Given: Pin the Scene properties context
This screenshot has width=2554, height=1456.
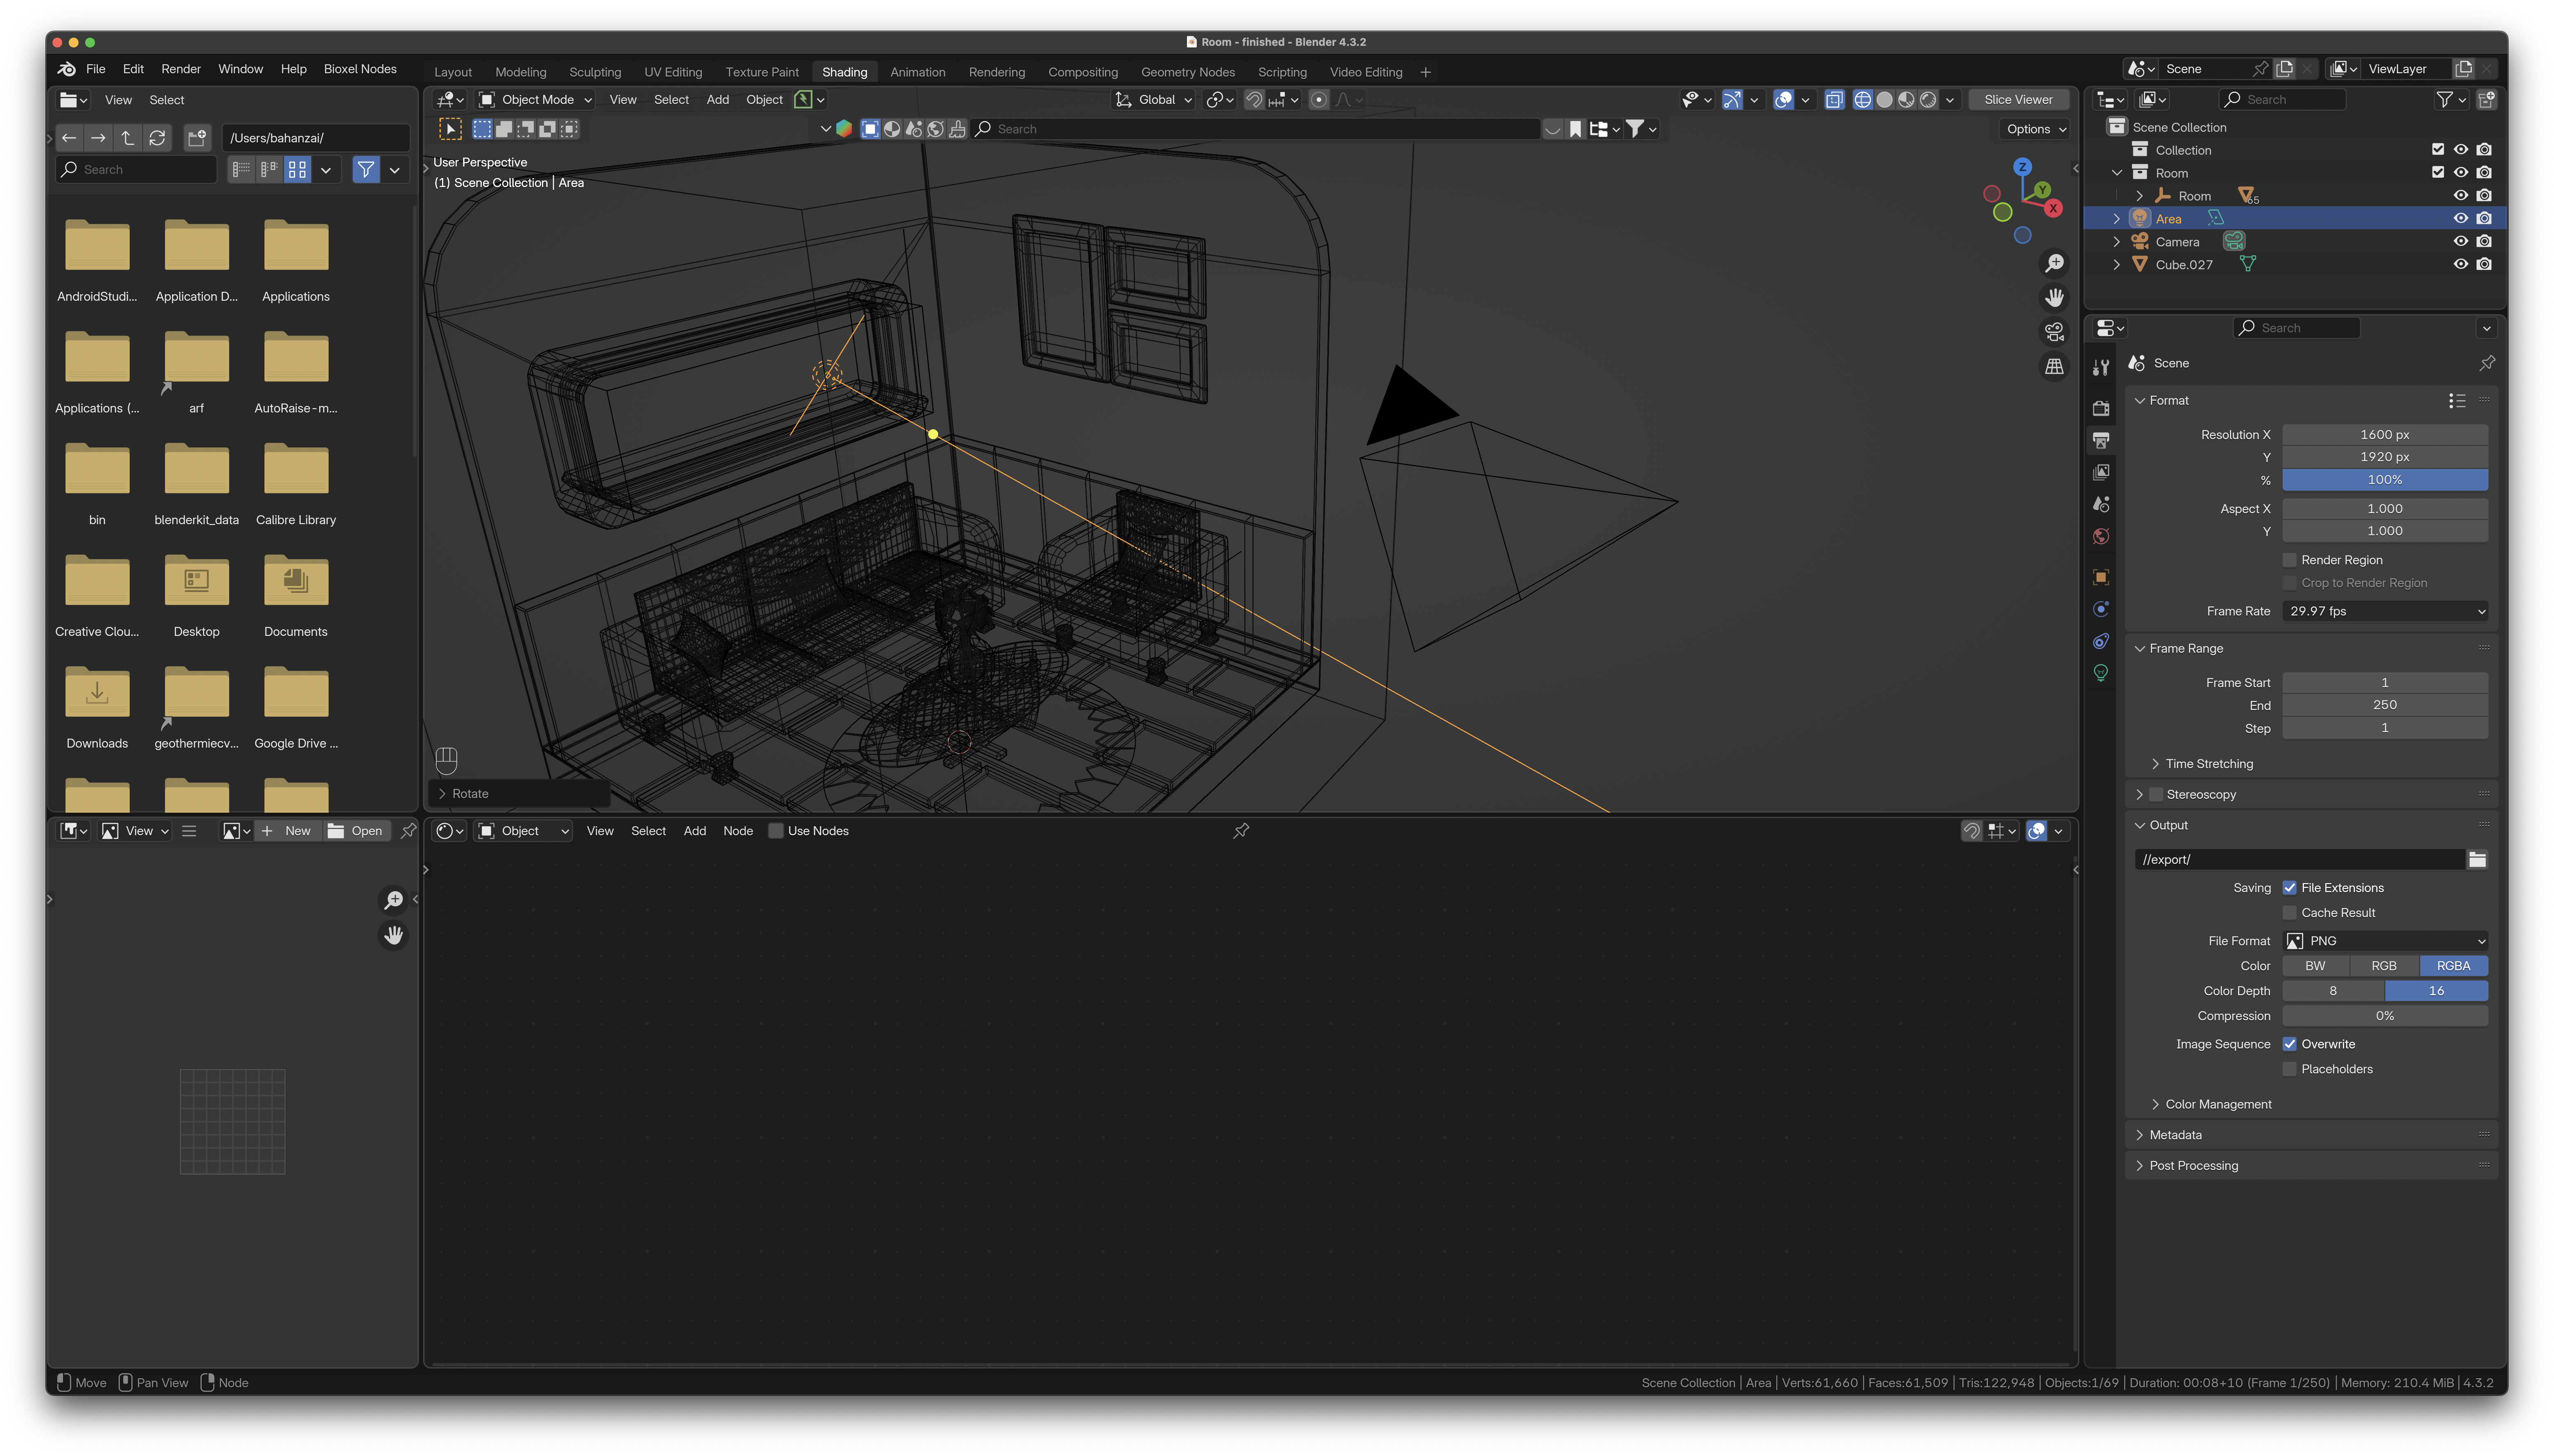Looking at the screenshot, I should [2486, 363].
